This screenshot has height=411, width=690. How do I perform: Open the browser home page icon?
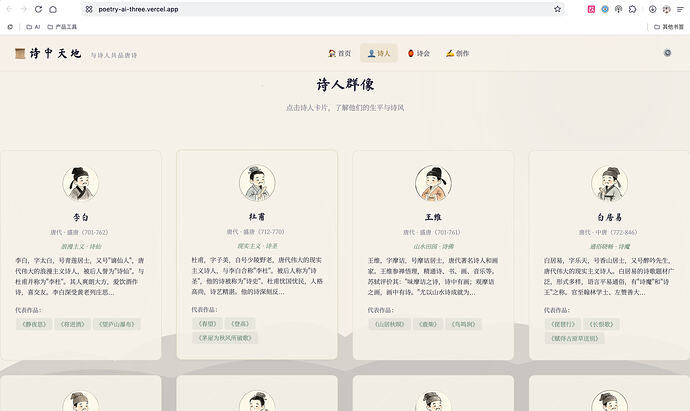[x=53, y=9]
